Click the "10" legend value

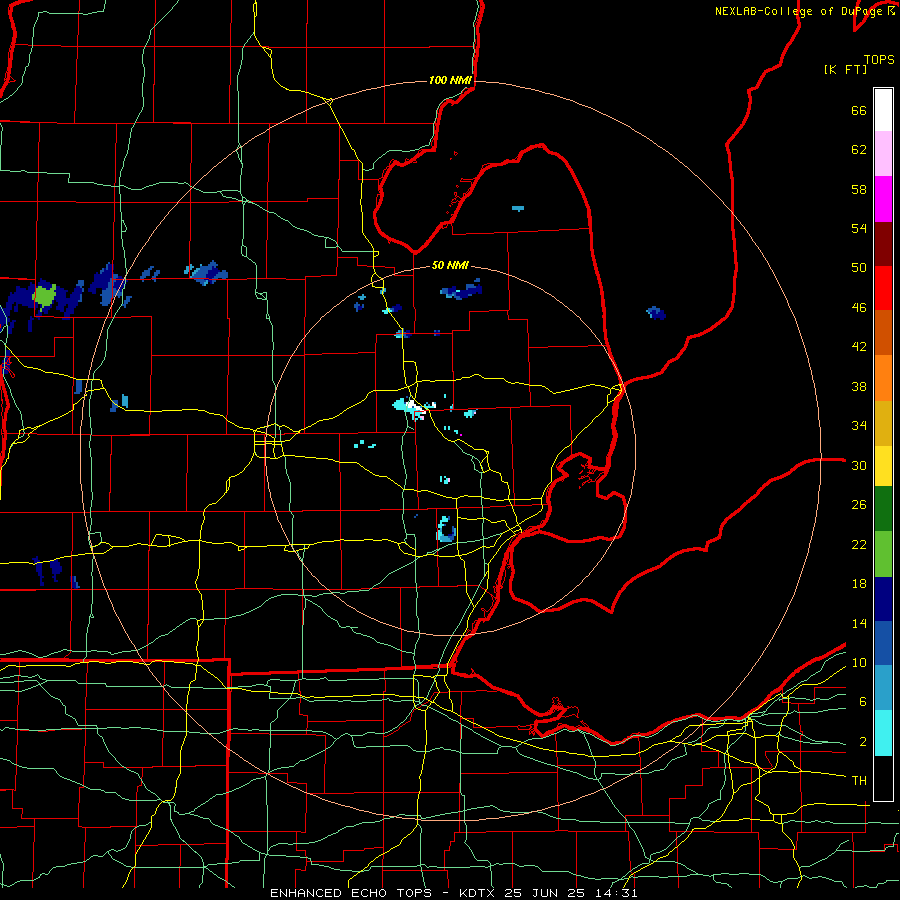859,662
